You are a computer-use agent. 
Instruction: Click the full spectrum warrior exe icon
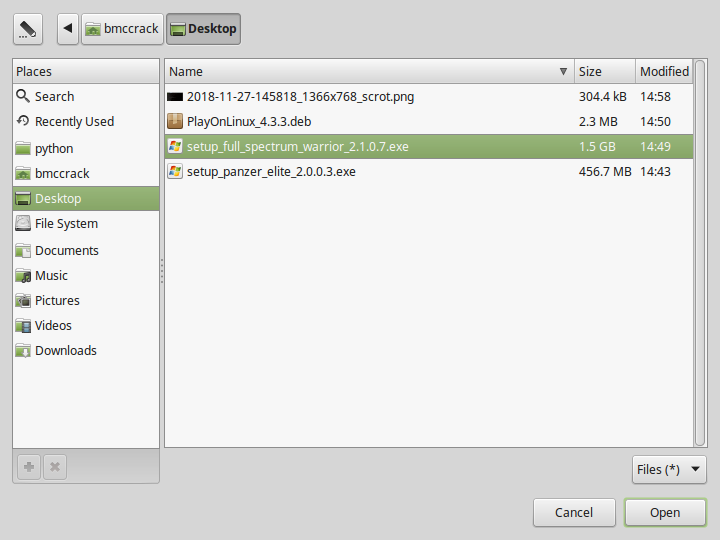[175, 146]
